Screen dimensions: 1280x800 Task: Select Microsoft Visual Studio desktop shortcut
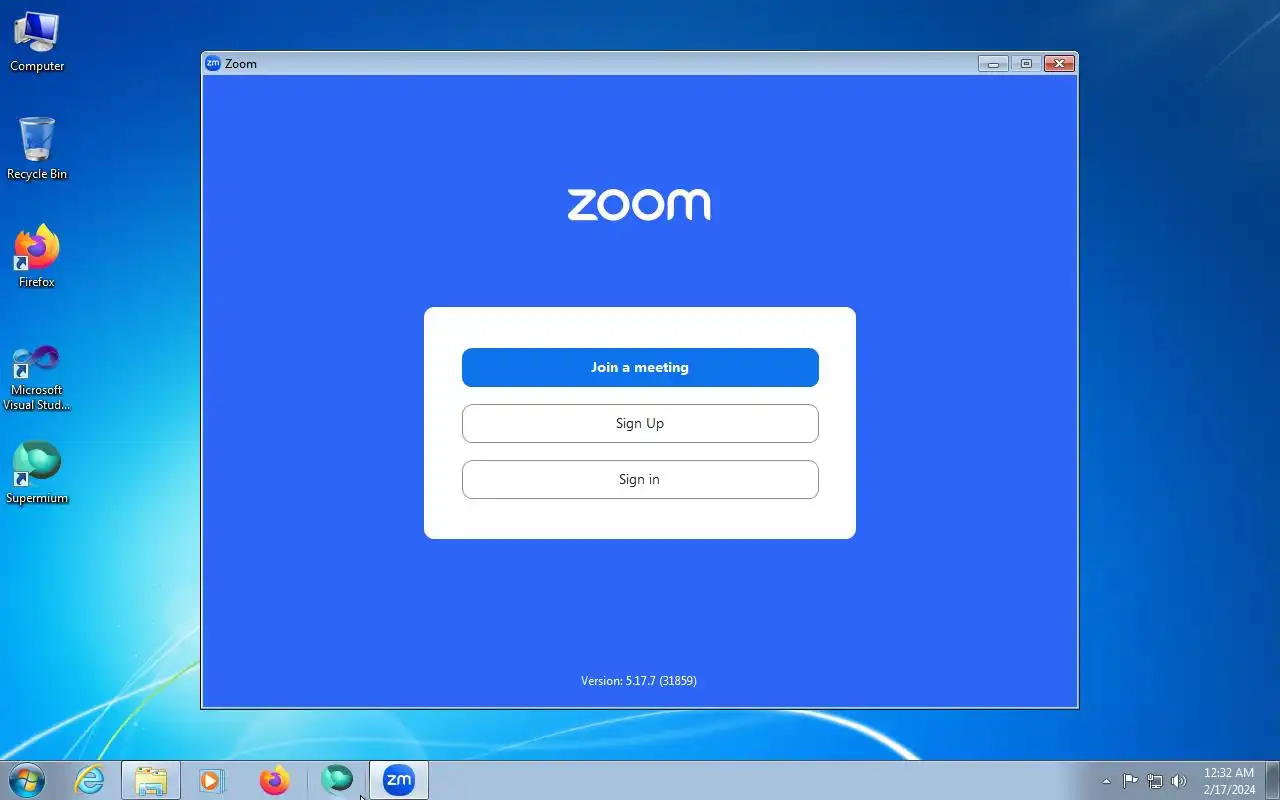(37, 377)
